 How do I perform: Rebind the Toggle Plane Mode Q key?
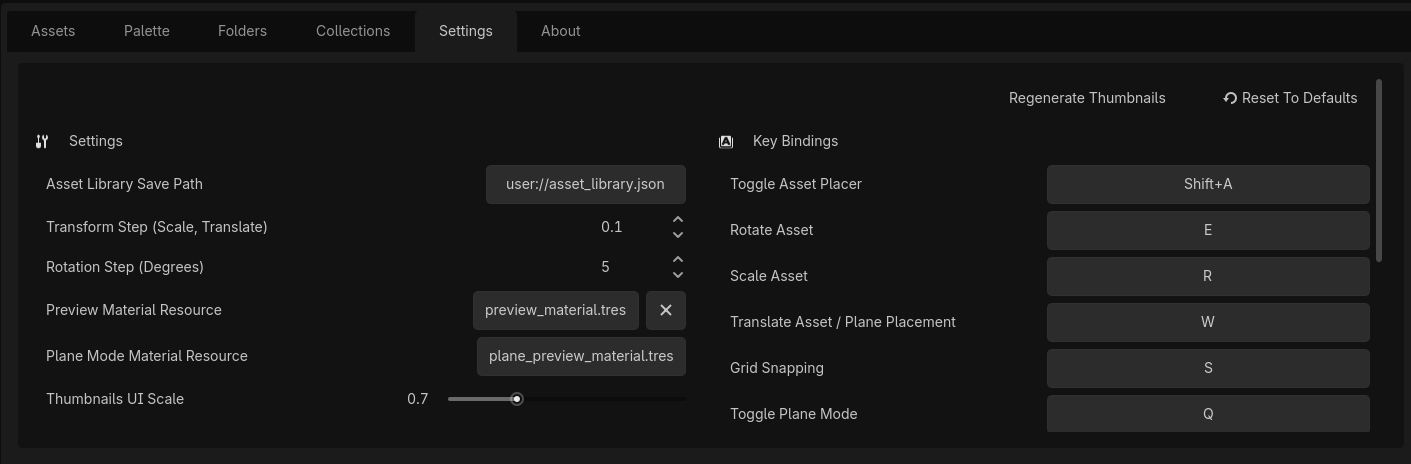pos(1208,414)
